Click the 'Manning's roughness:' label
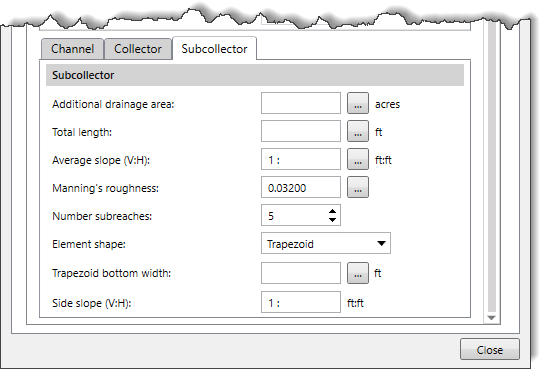Viewport: 546px width, 369px height. pos(106,188)
